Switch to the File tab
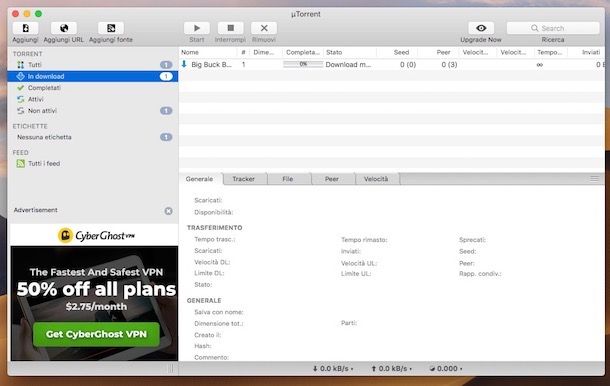This screenshot has width=610, height=386. point(288,179)
